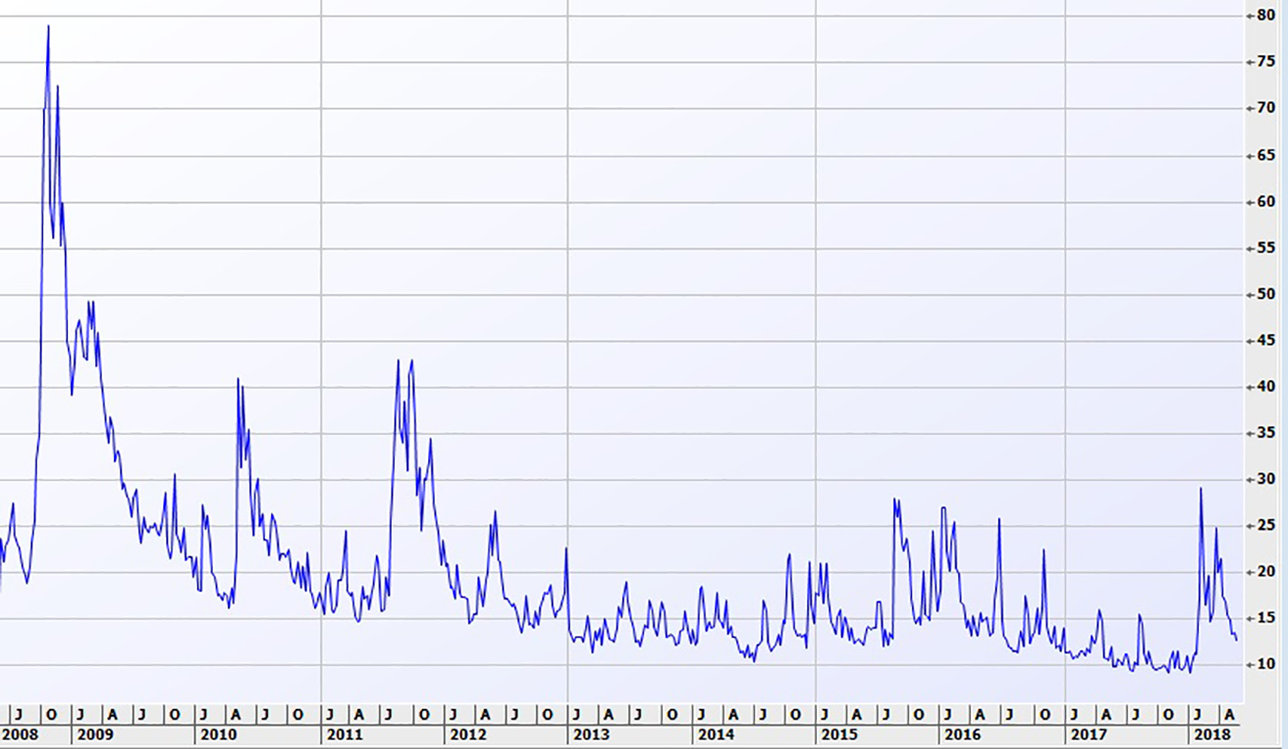Click the 50 value on the price axis
Screen dimensions: 1288x749
1265,294
